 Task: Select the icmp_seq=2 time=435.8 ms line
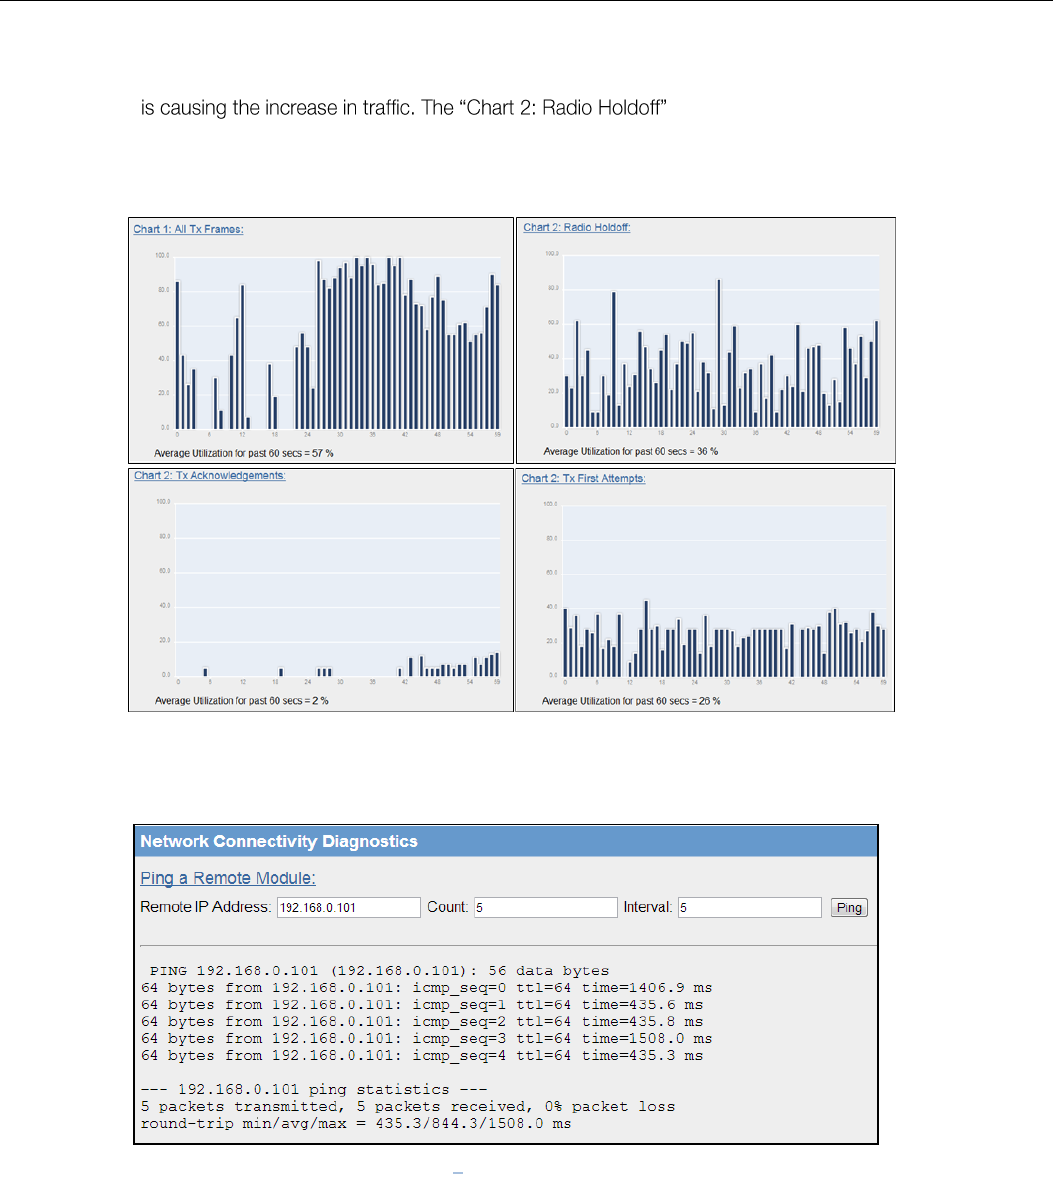coord(422,1021)
